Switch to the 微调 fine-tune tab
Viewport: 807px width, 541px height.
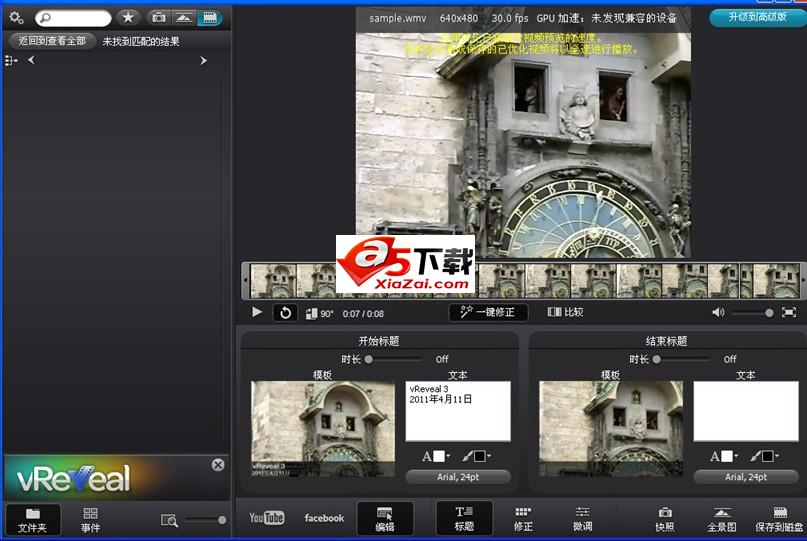pyautogui.click(x=583, y=518)
